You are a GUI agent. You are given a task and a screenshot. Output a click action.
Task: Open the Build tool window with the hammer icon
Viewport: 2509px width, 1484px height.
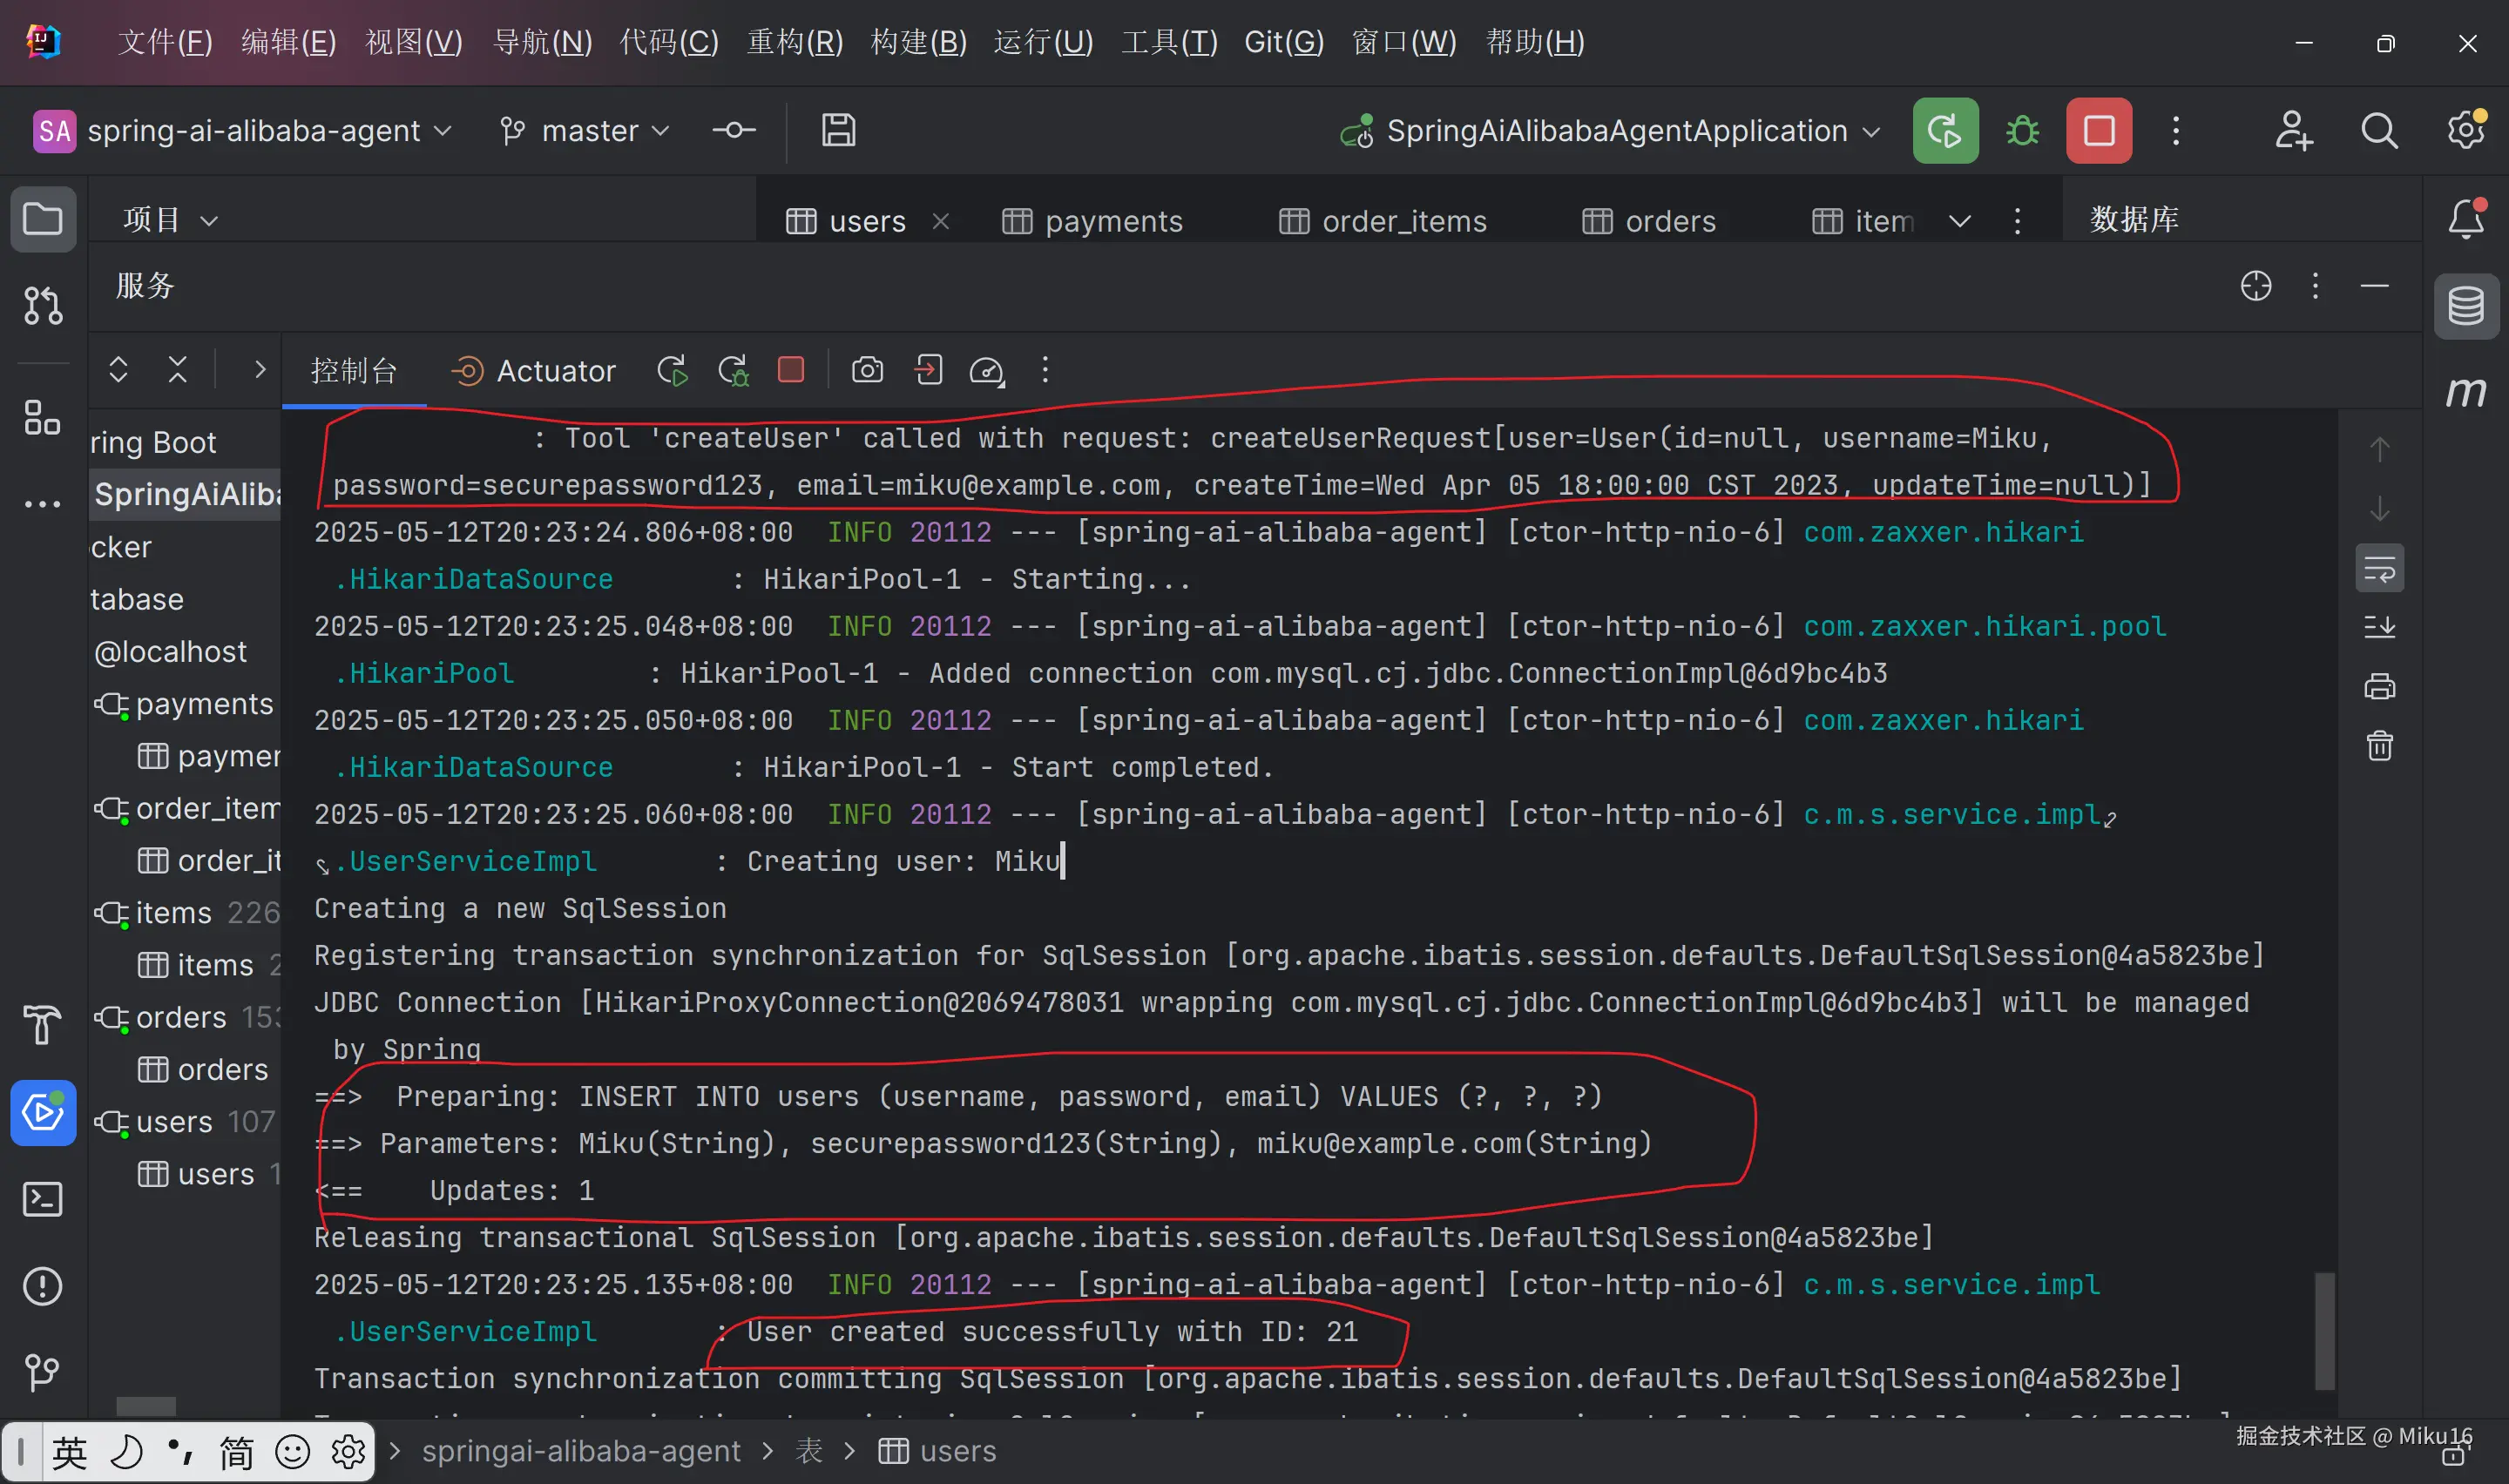click(x=43, y=1025)
